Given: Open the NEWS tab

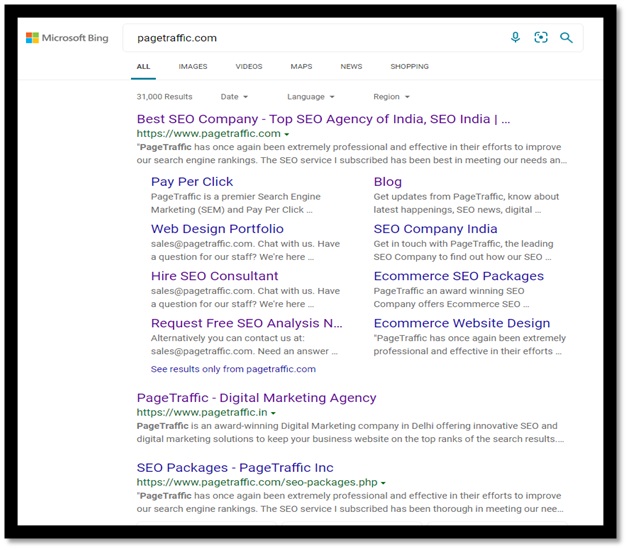Looking at the screenshot, I should pos(351,67).
